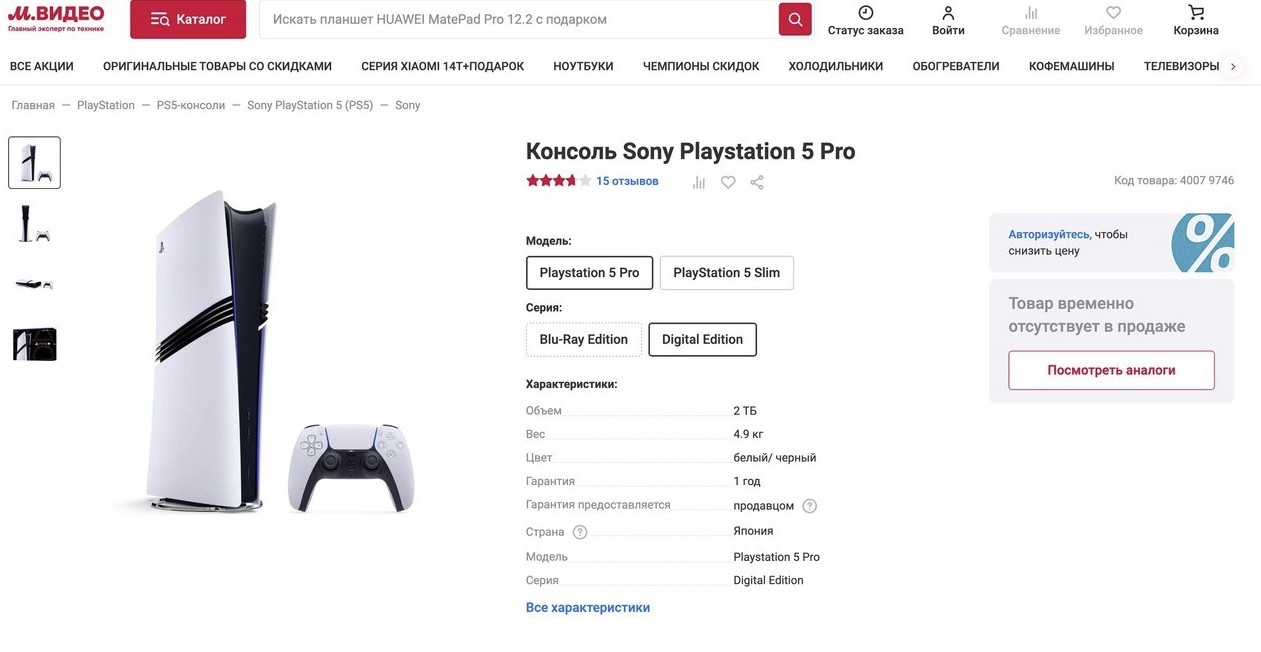Viewport: 1261px width, 652px height.
Task: Click the share icon near reviews
Action: [x=757, y=182]
